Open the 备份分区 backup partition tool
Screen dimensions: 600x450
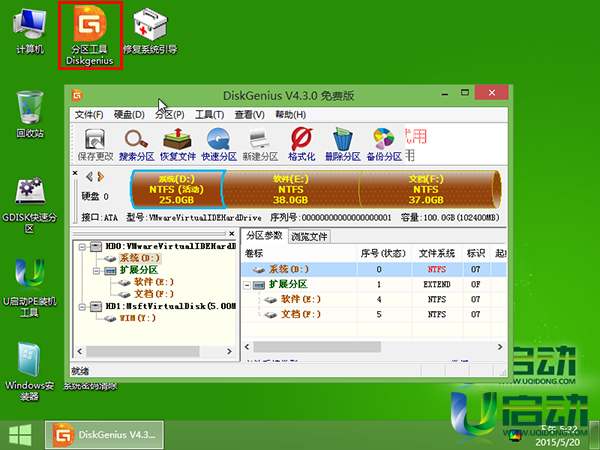click(x=384, y=145)
